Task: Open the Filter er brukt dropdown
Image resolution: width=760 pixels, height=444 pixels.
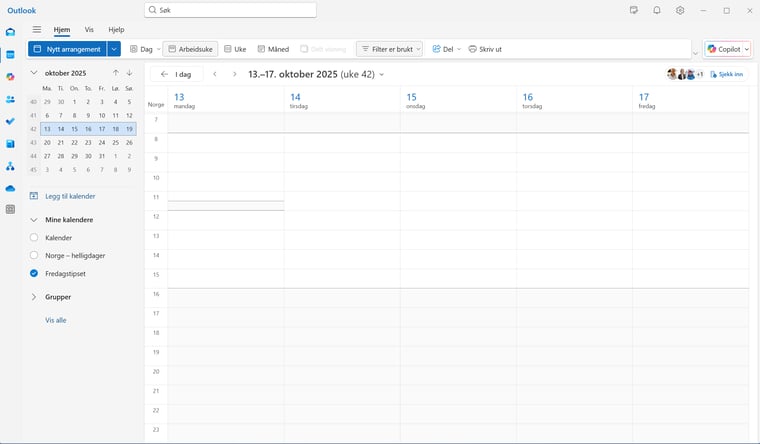Action: tap(389, 49)
